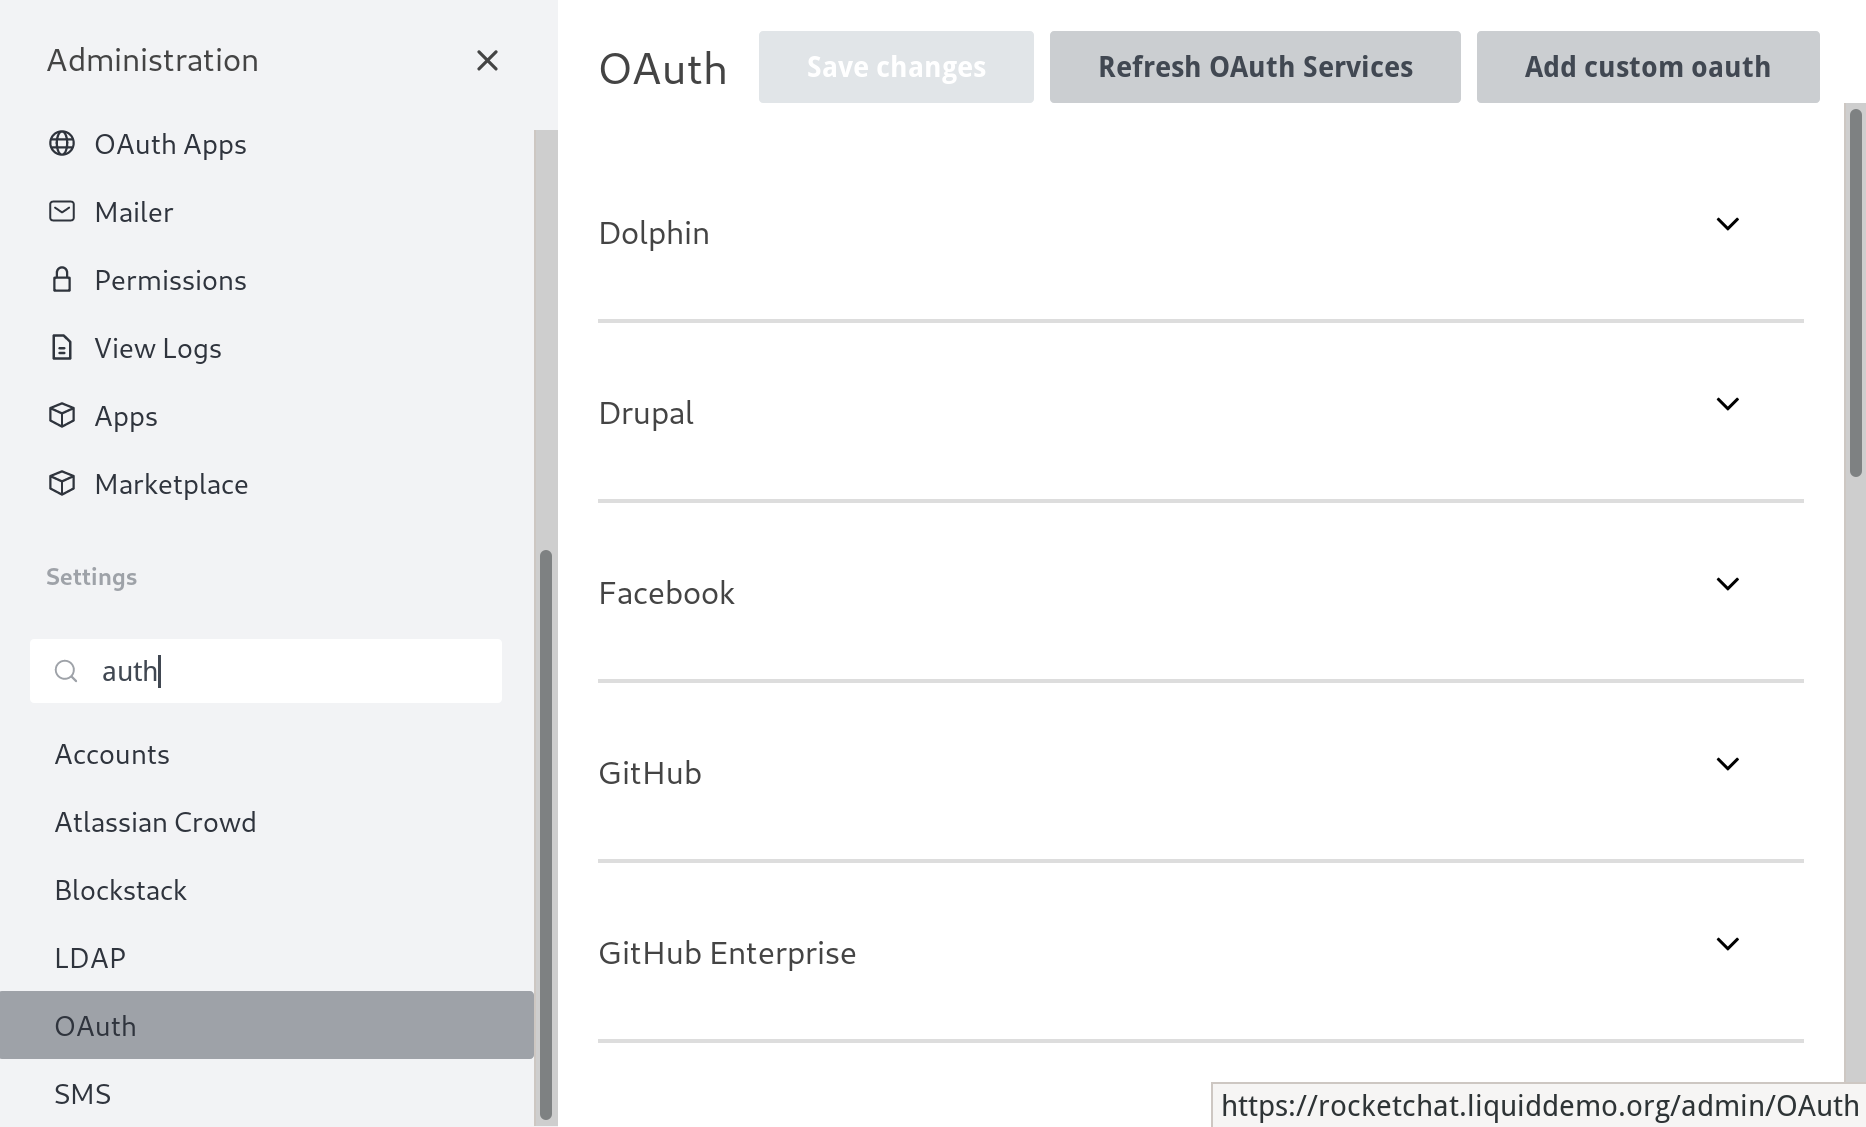Open View Logs via its document icon
Viewport: 1866px width, 1127px height.
[x=62, y=347]
